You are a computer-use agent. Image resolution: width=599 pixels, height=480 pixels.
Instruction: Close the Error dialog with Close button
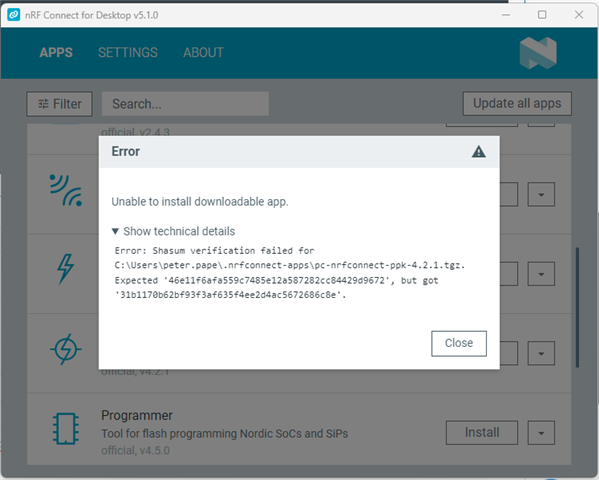coord(459,343)
